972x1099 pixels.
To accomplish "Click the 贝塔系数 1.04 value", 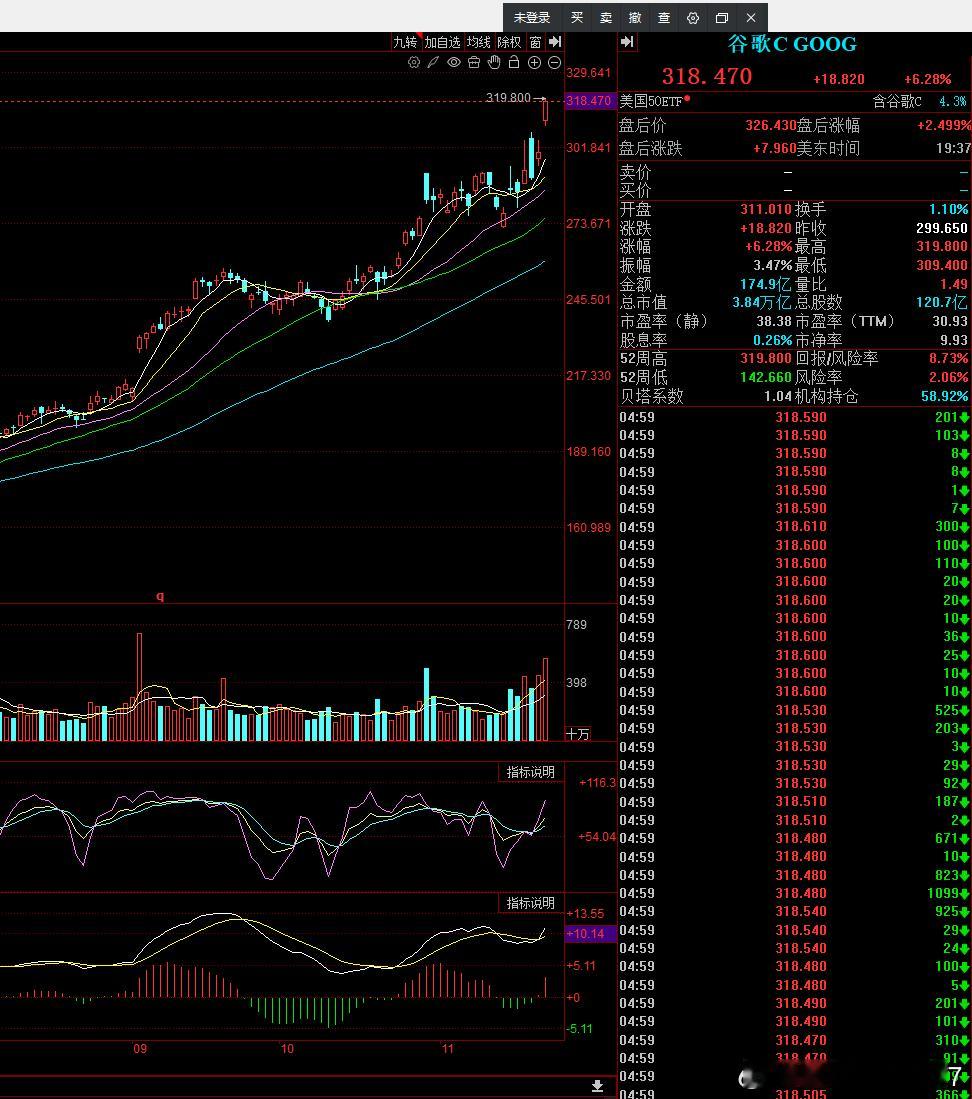I will (778, 397).
